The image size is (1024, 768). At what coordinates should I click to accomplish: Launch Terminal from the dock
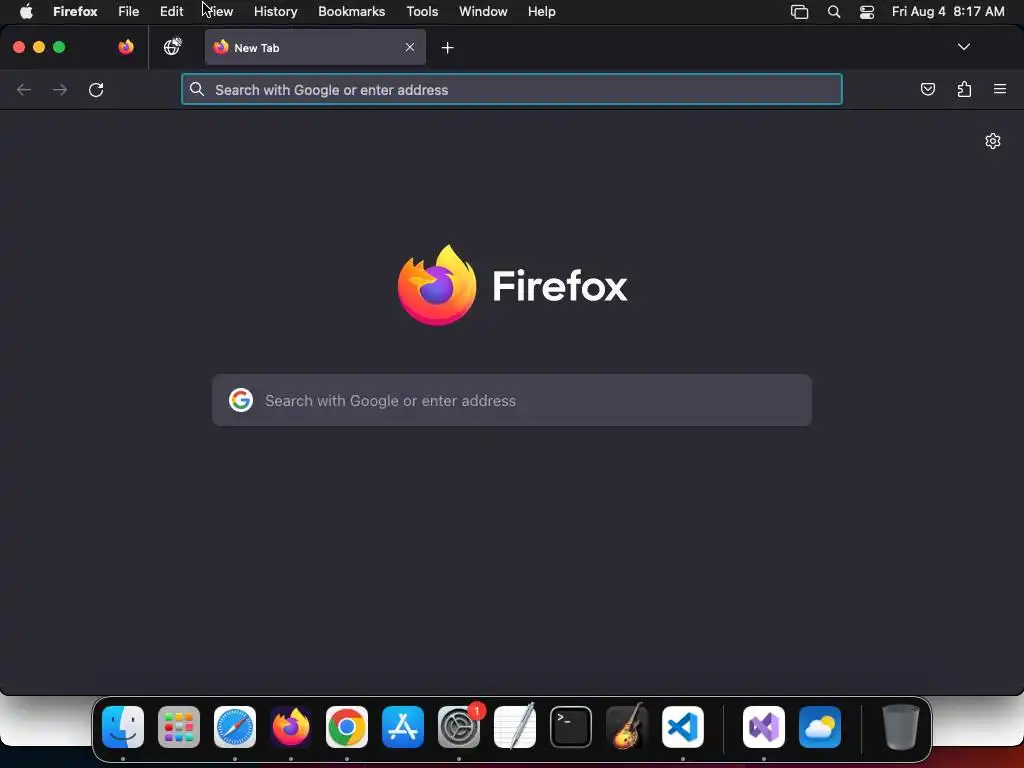pos(571,727)
